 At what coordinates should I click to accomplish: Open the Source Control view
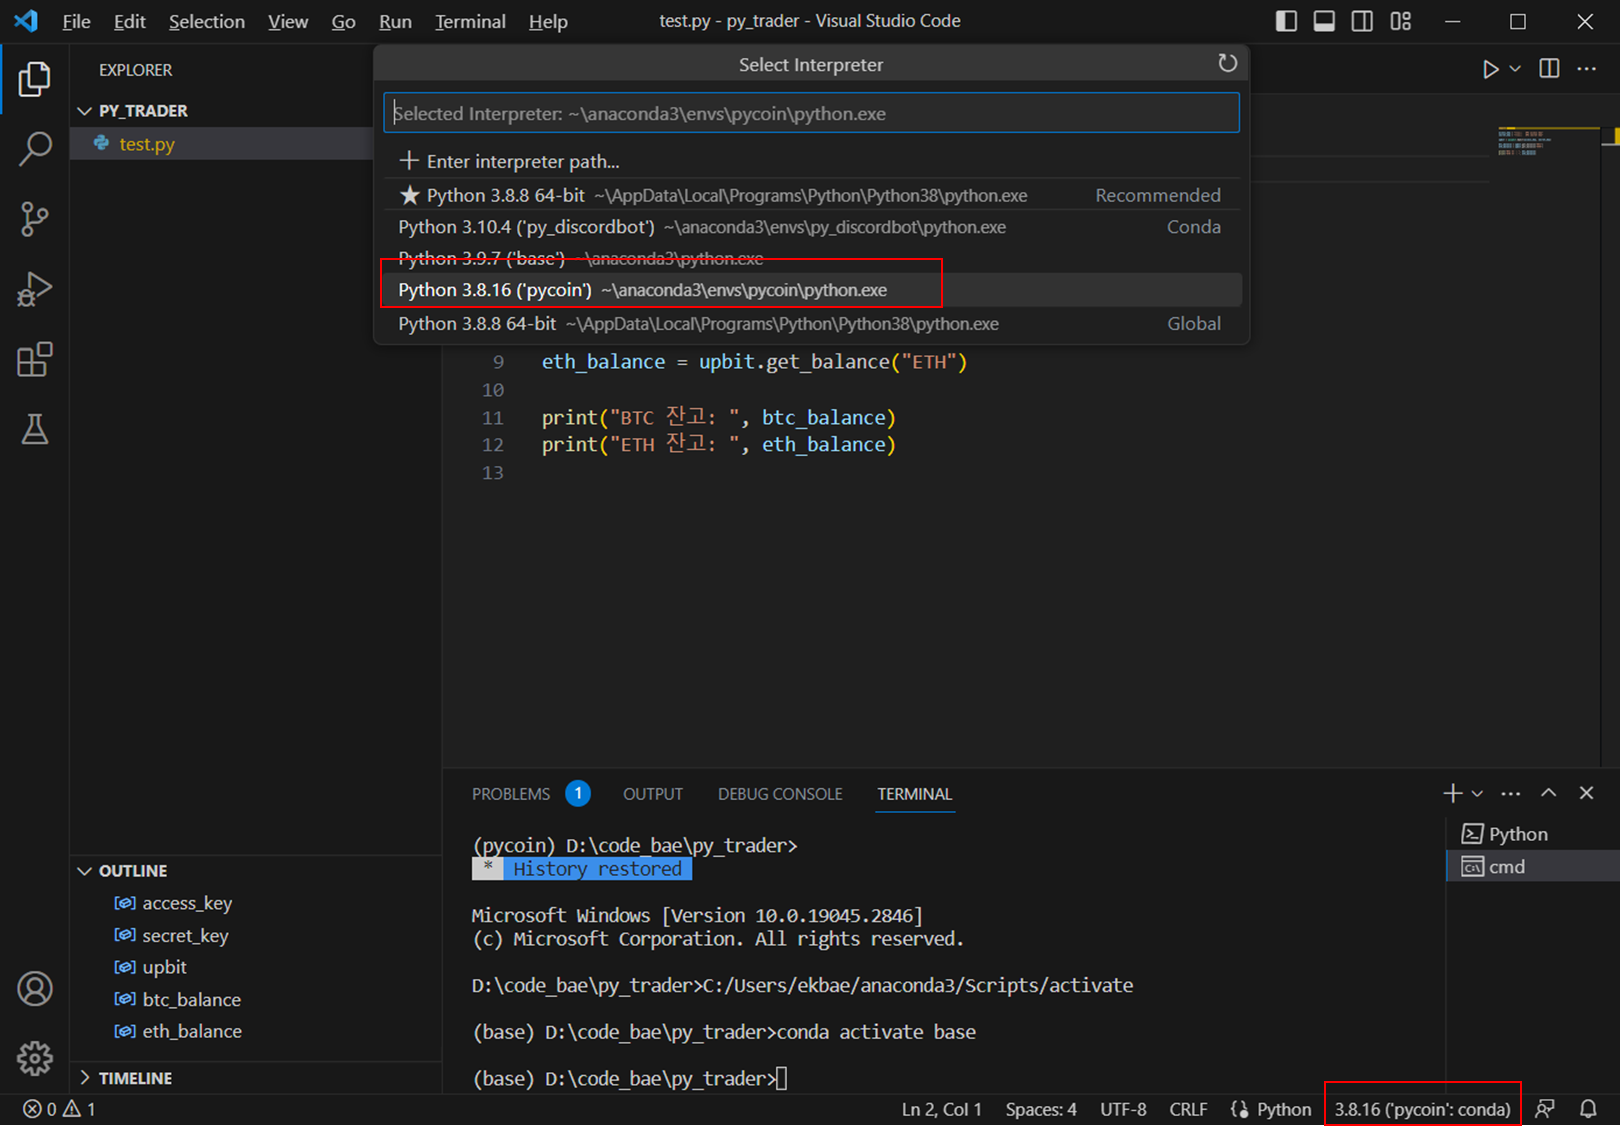[x=34, y=219]
